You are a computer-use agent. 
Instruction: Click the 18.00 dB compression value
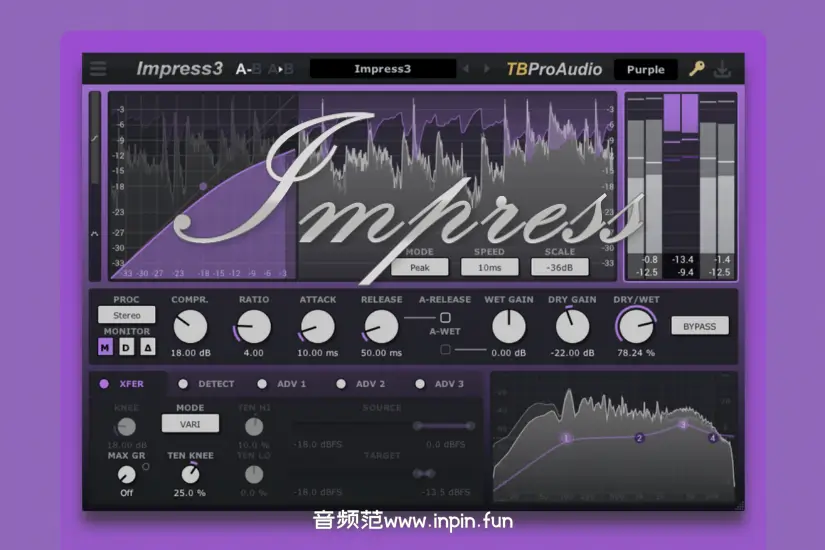coord(190,353)
